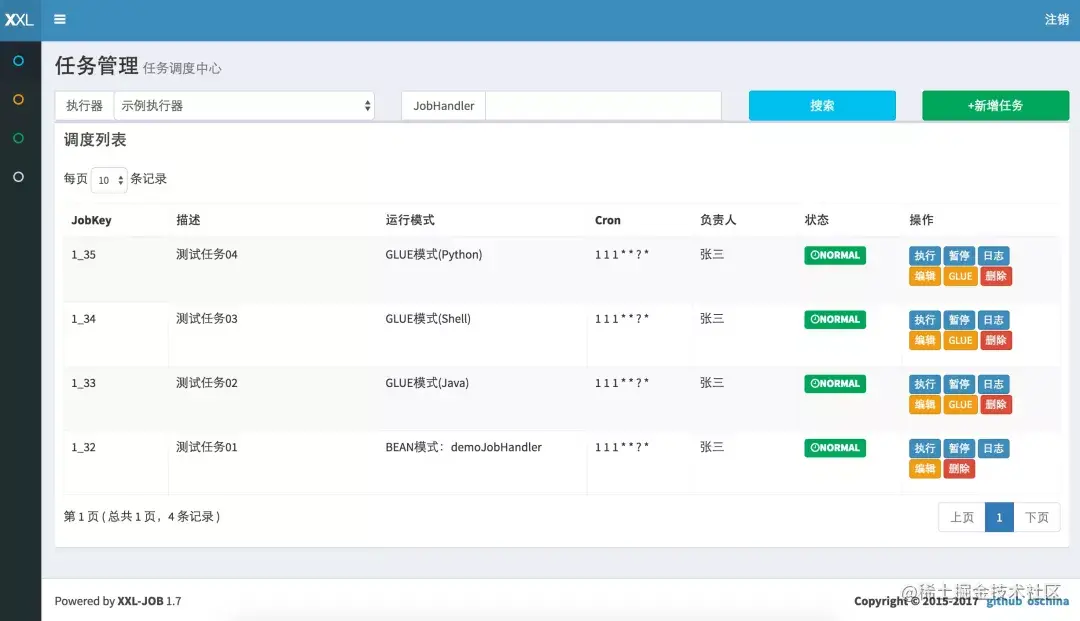The width and height of the screenshot is (1080, 621).
Task: Click 日志 for job 1_33
Action: [993, 384]
